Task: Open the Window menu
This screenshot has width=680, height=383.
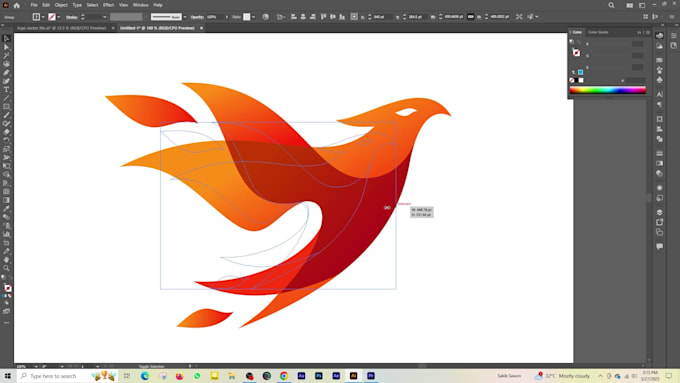Action: (141, 5)
